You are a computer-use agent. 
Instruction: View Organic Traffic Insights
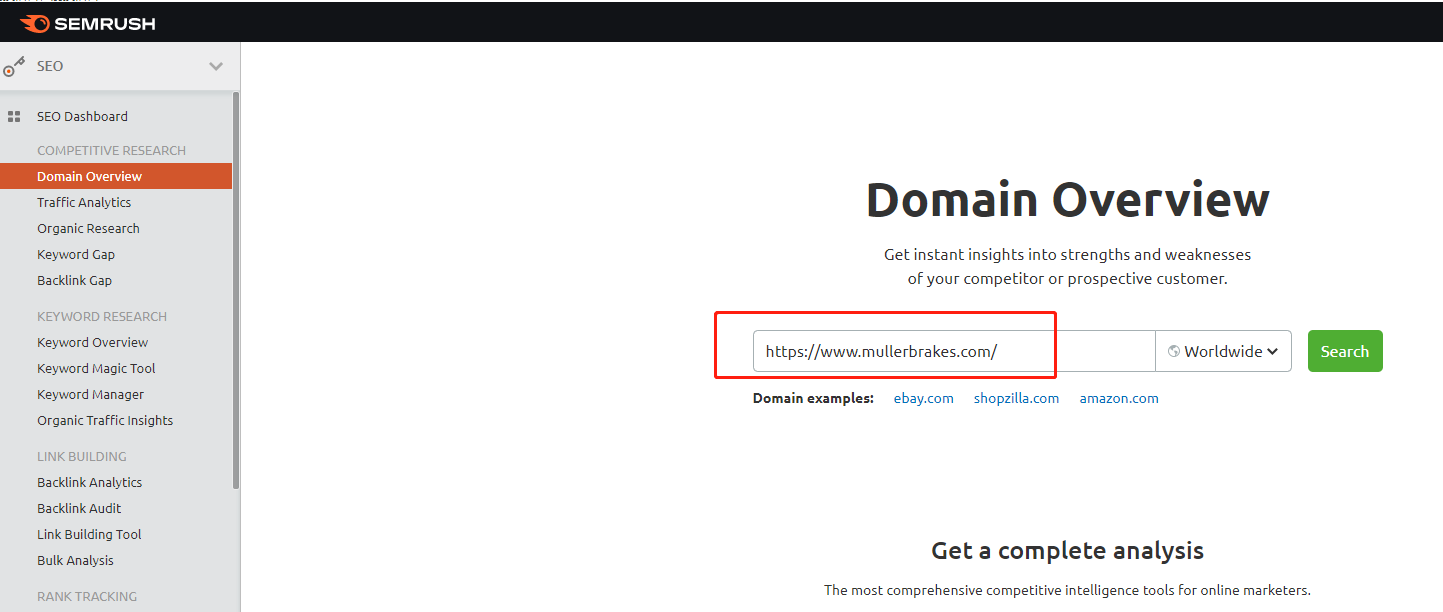[x=105, y=420]
